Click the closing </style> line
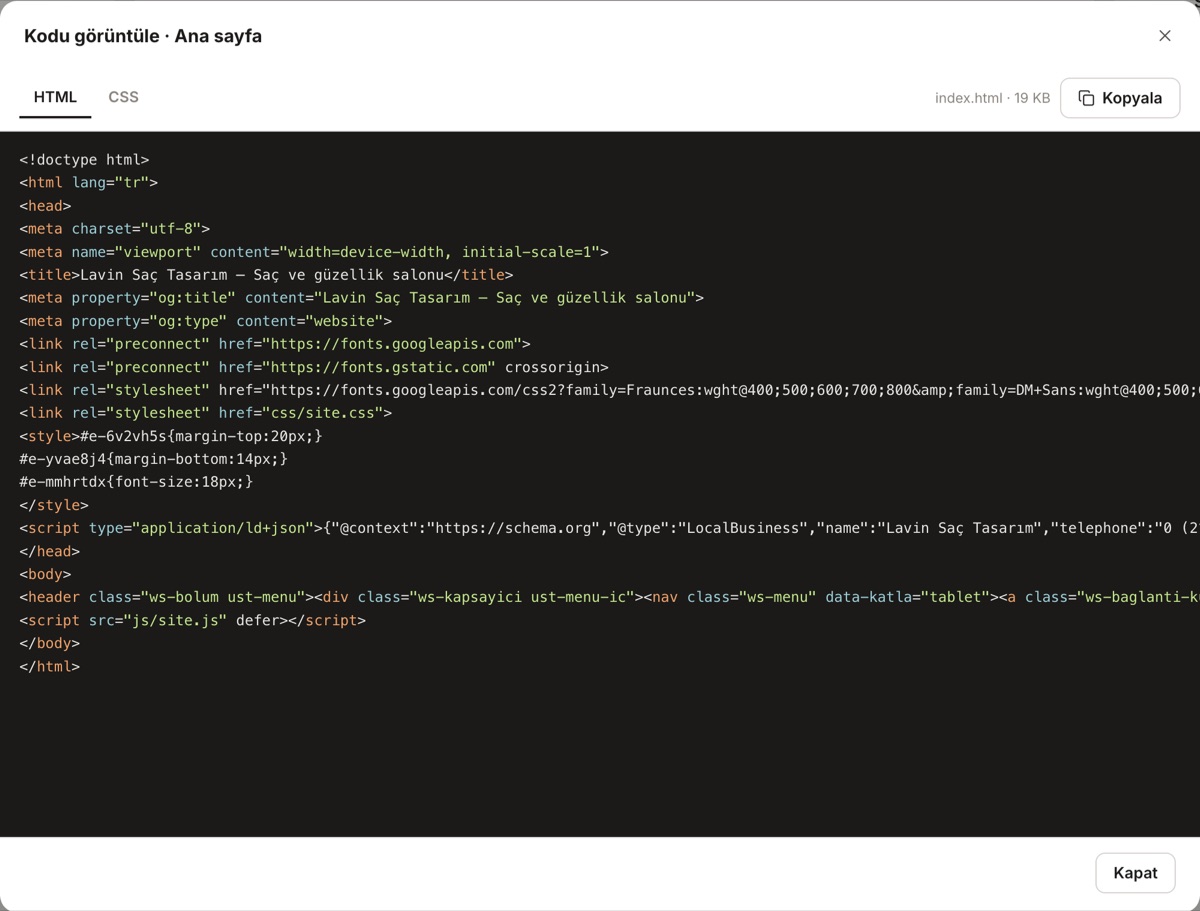Screen dimensions: 1200x911 (54, 505)
